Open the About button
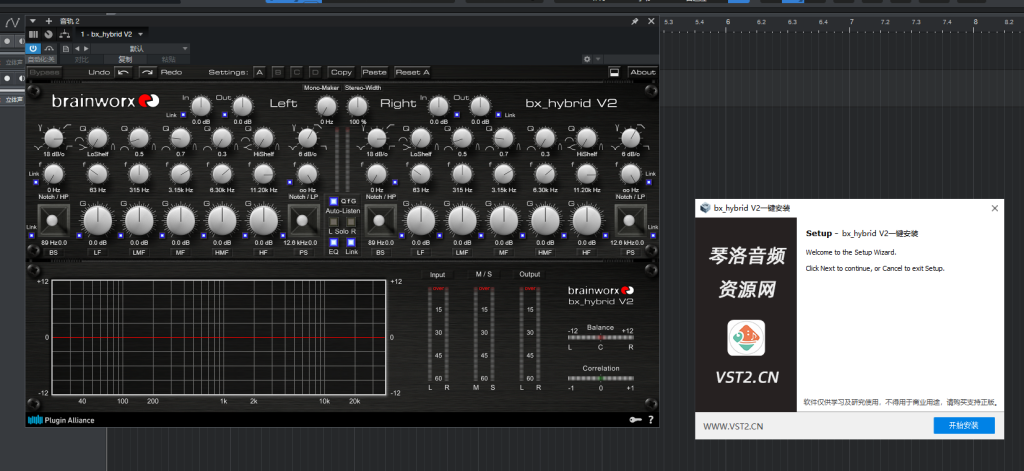Viewport: 1024px width, 471px height. [x=642, y=73]
